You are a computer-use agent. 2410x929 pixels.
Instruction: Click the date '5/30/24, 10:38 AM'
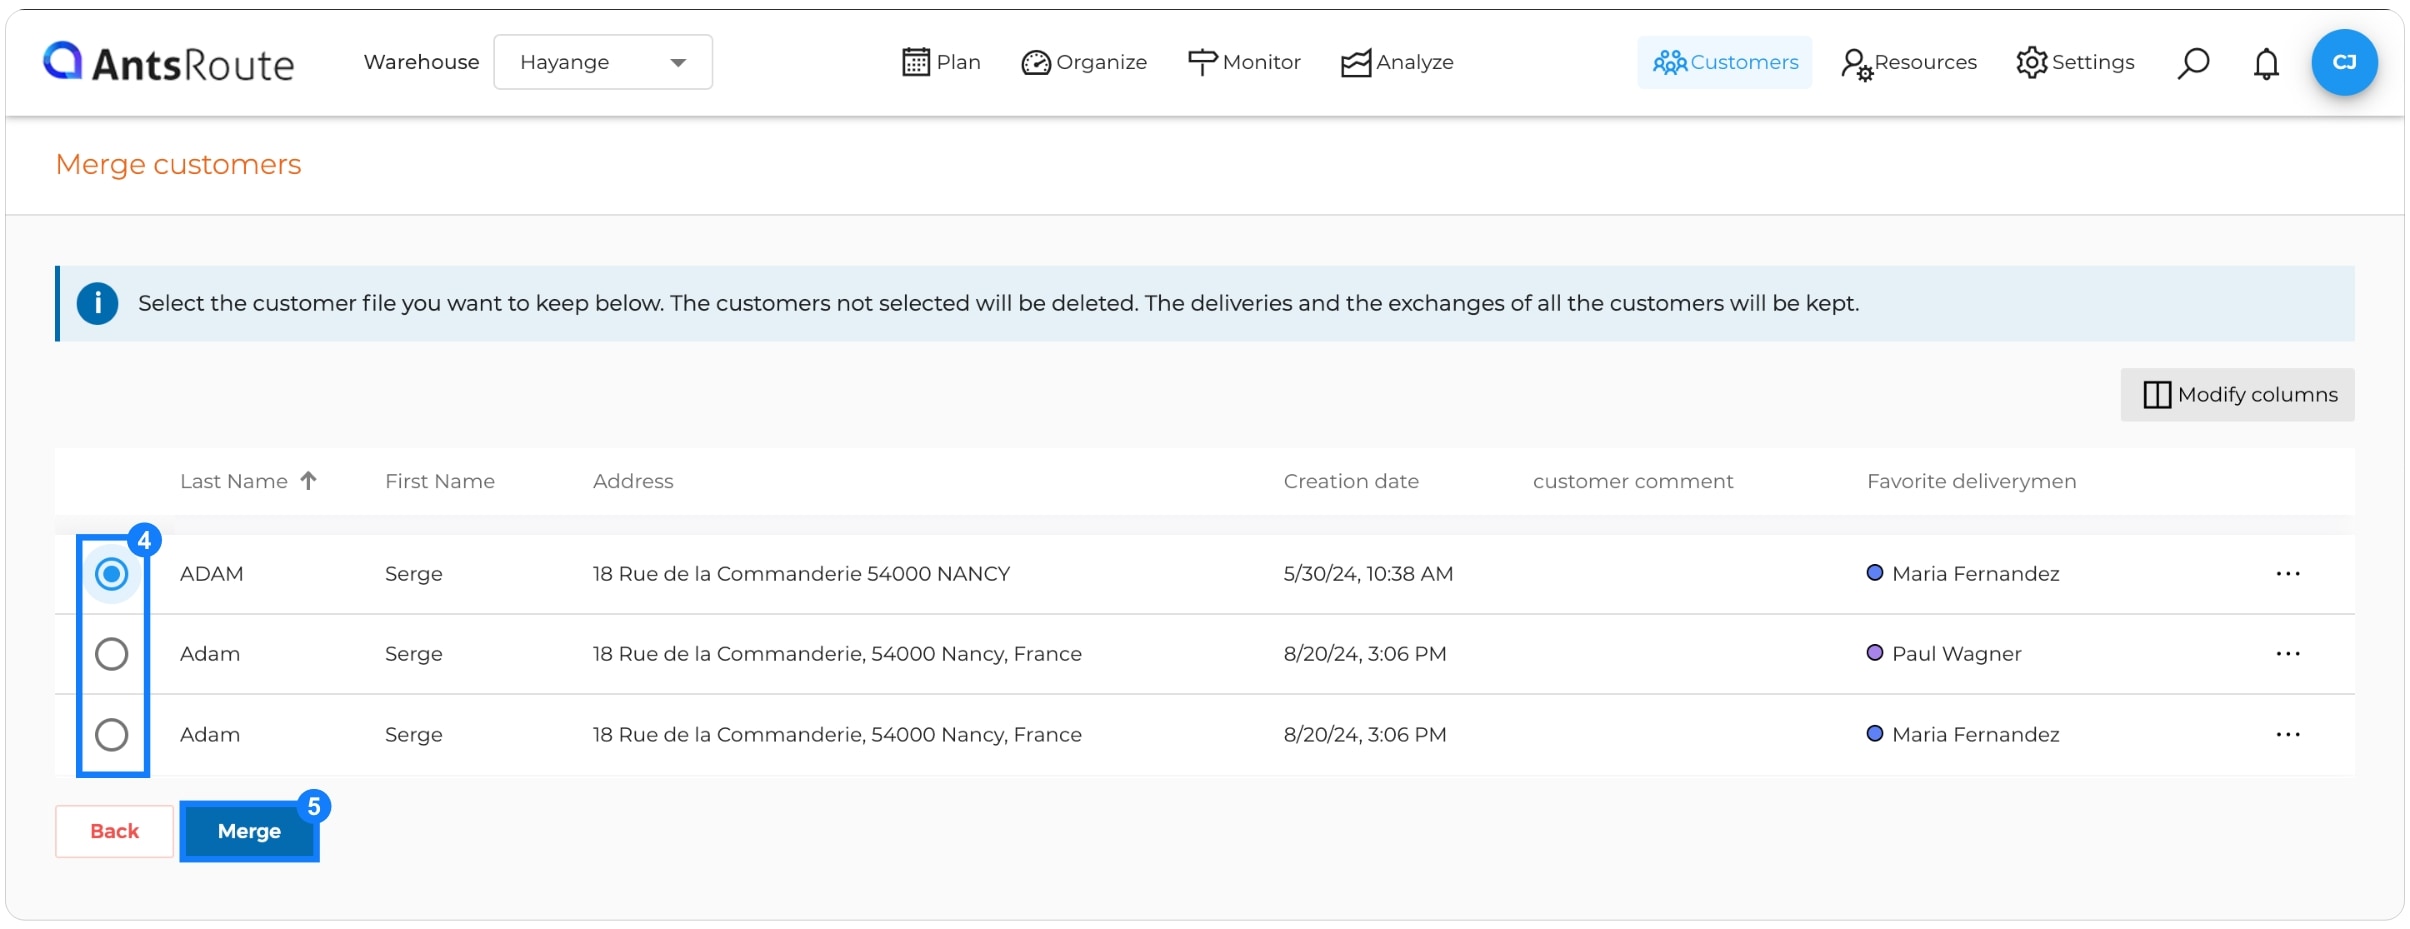point(1368,574)
